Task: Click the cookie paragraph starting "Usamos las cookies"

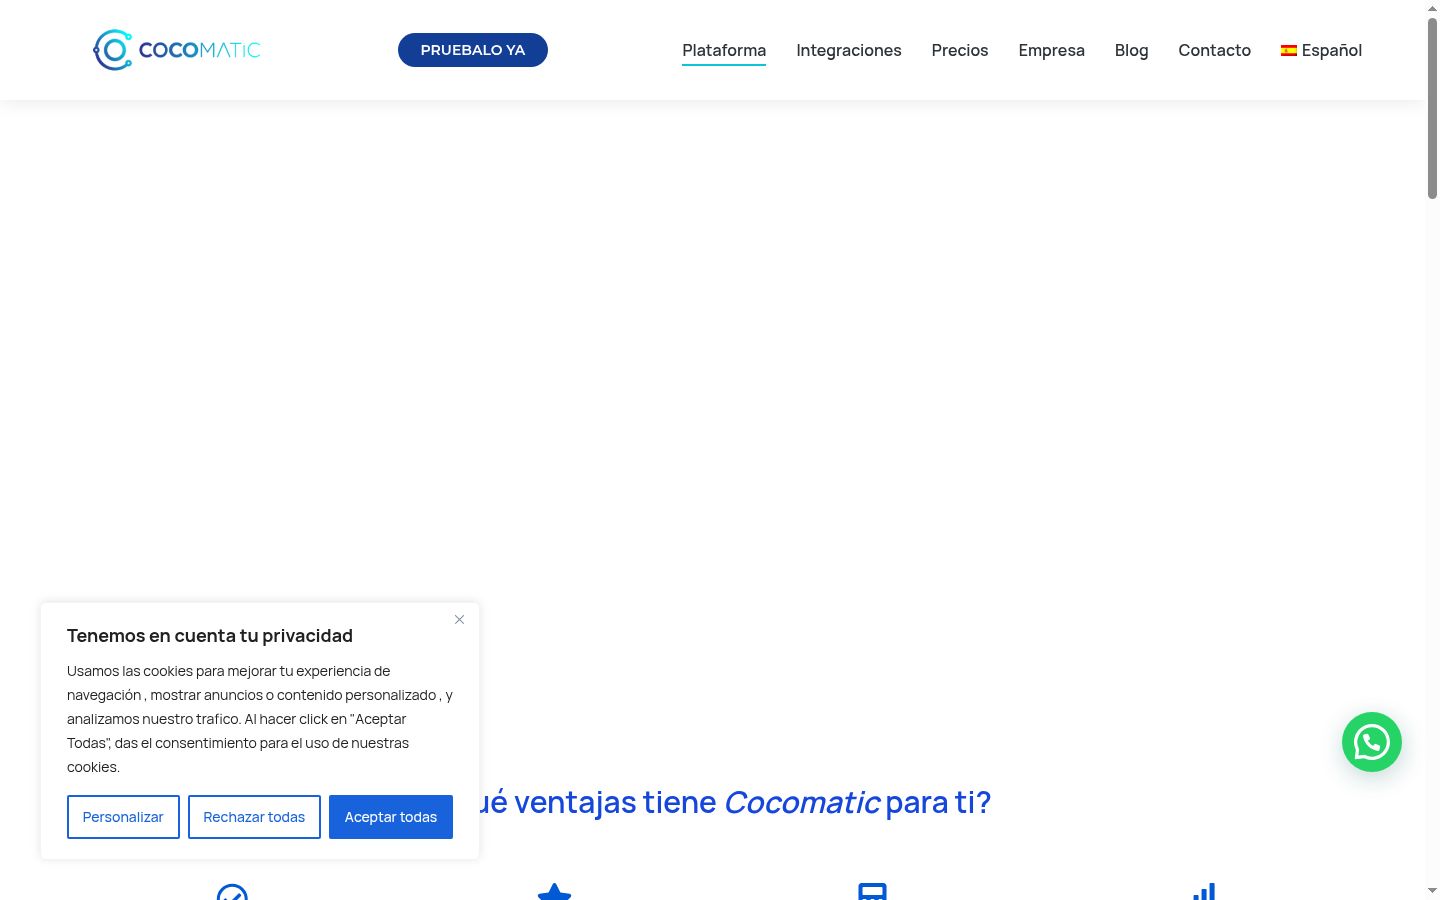Action: point(260,719)
